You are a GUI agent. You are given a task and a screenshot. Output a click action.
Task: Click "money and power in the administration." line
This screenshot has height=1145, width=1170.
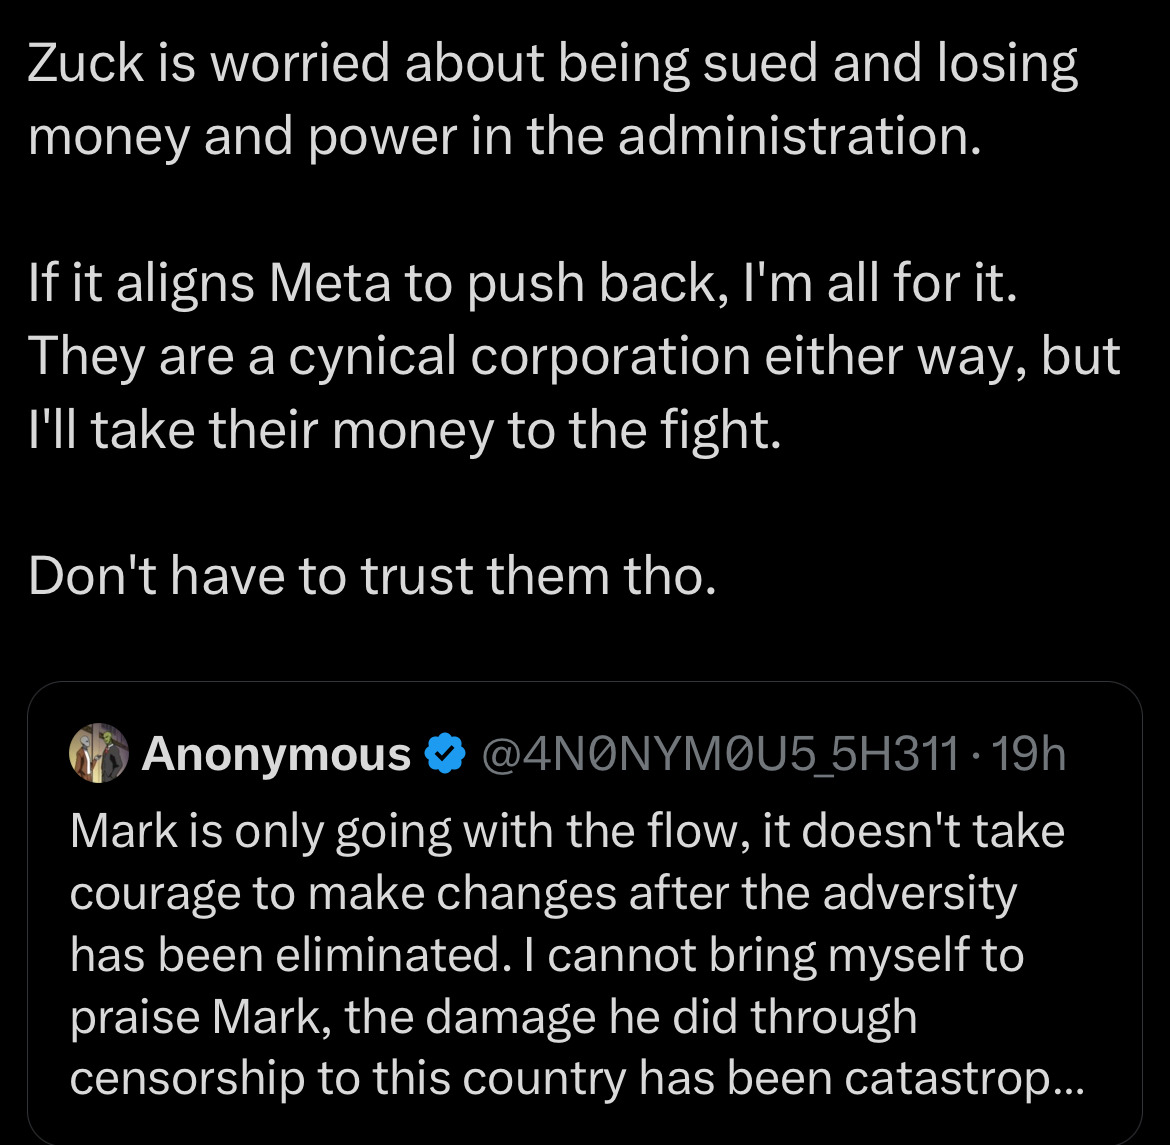[x=504, y=137]
